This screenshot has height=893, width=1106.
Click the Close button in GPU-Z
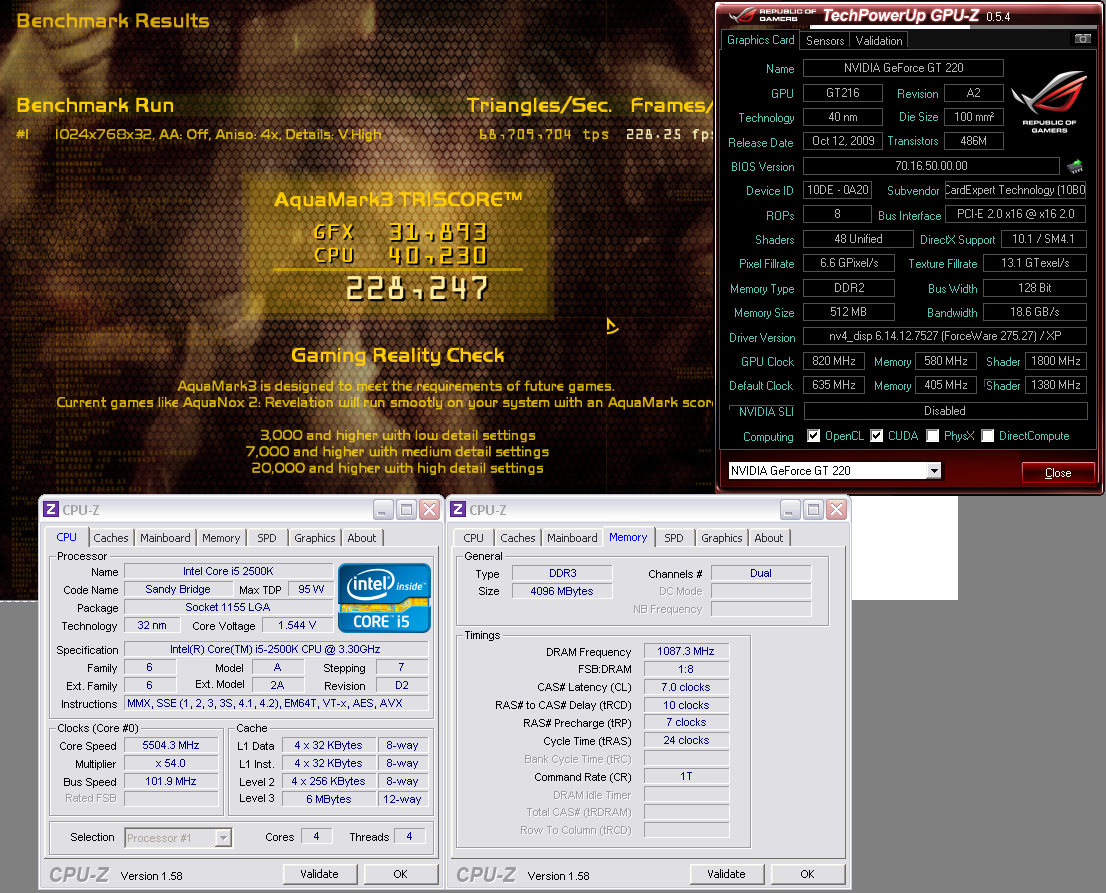pos(1058,473)
